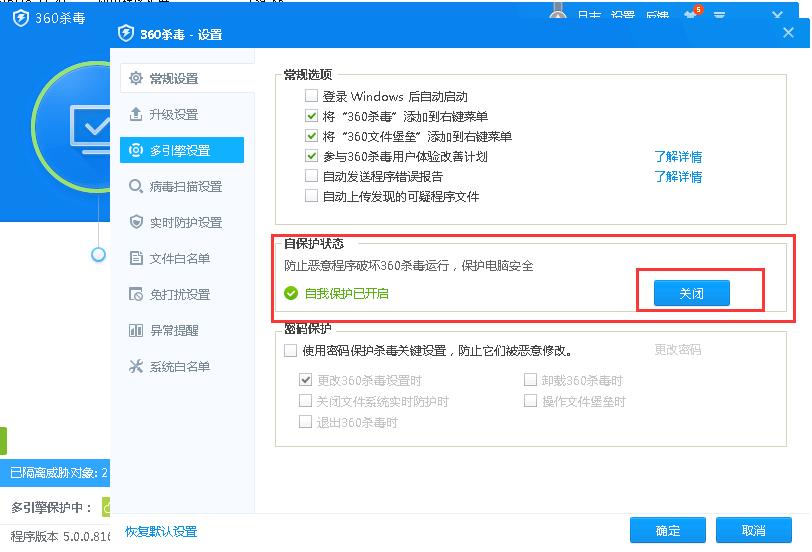This screenshot has height=552, width=812.
Task: Enable 使用密码保护杀毒关键设置 checkbox
Action: [290, 351]
